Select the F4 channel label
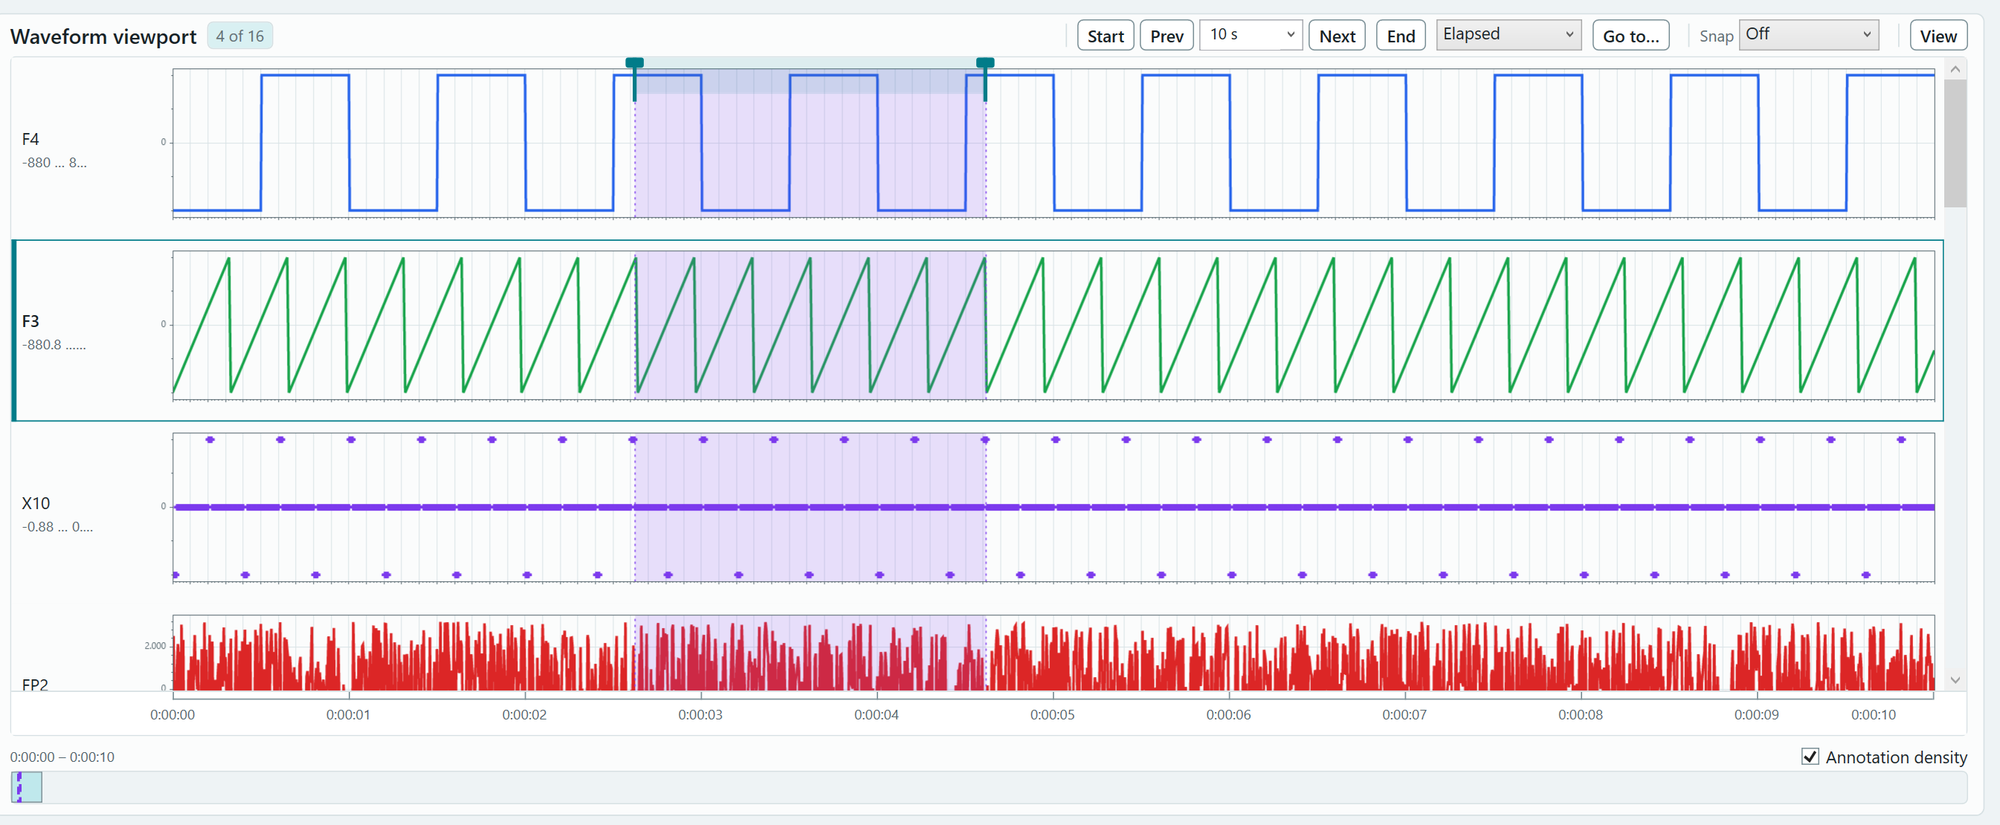 (31, 140)
